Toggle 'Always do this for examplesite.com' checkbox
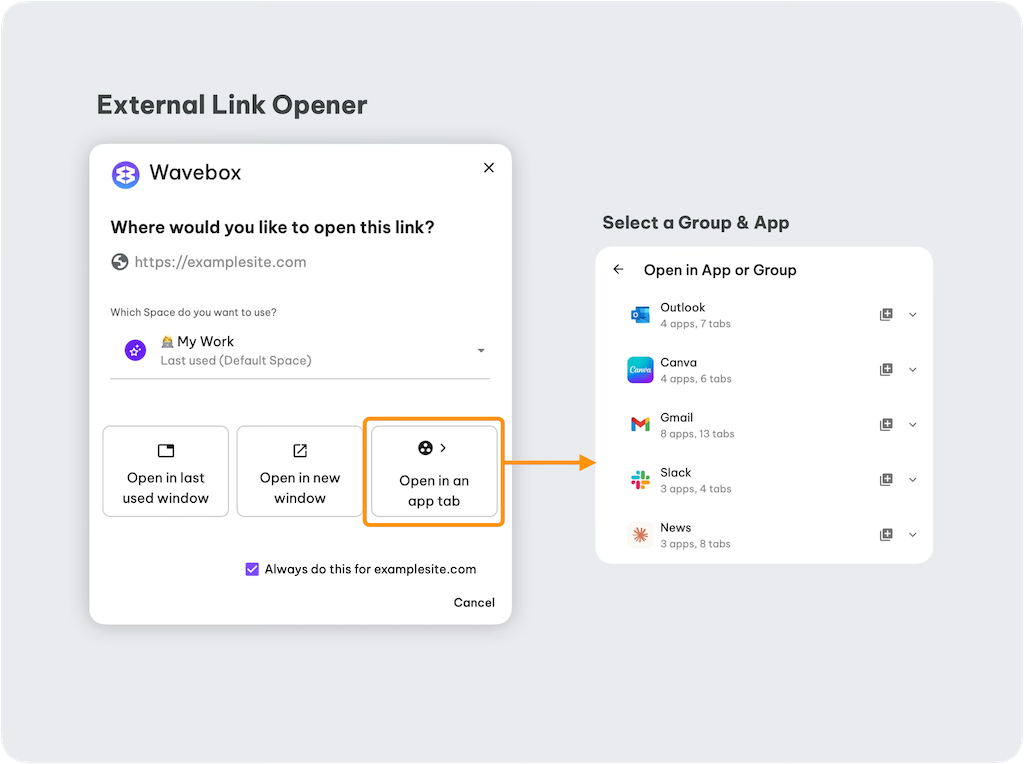The height and width of the screenshot is (764, 1024). [252, 569]
